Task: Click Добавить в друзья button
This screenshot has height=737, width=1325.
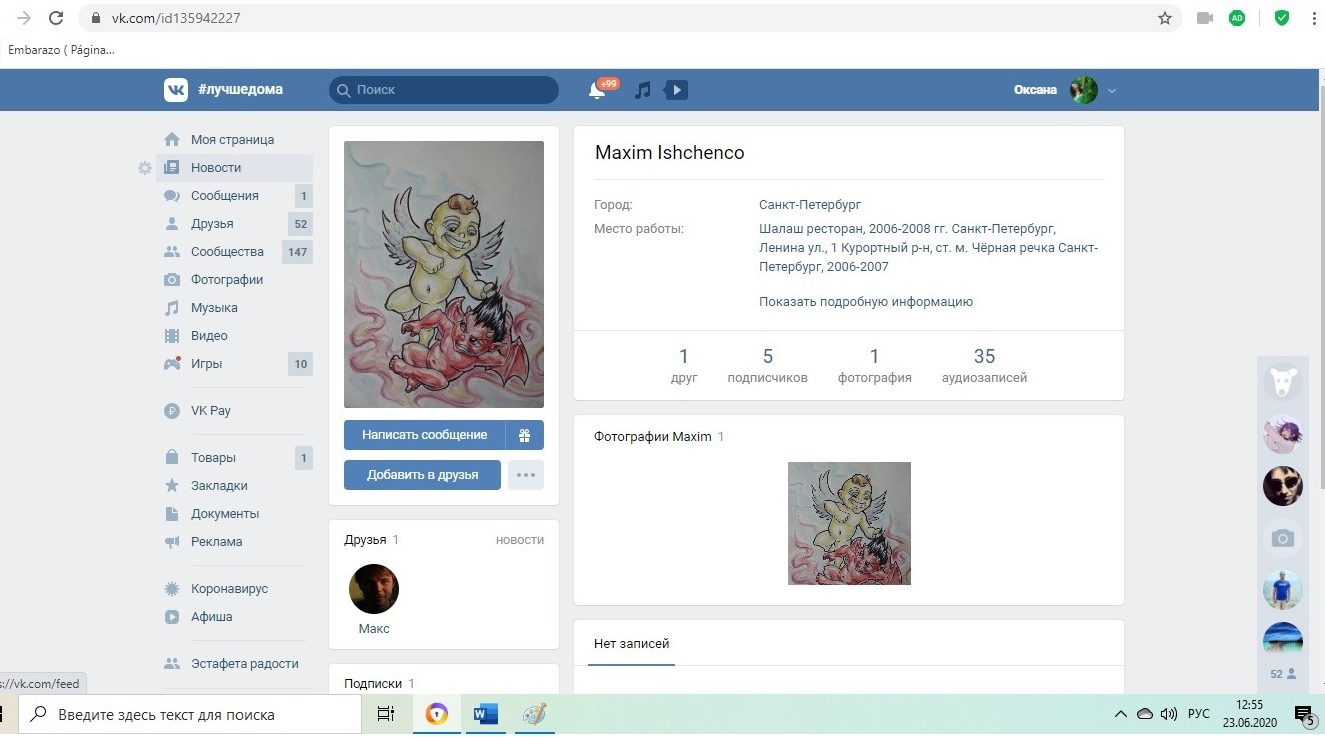Action: tap(422, 475)
